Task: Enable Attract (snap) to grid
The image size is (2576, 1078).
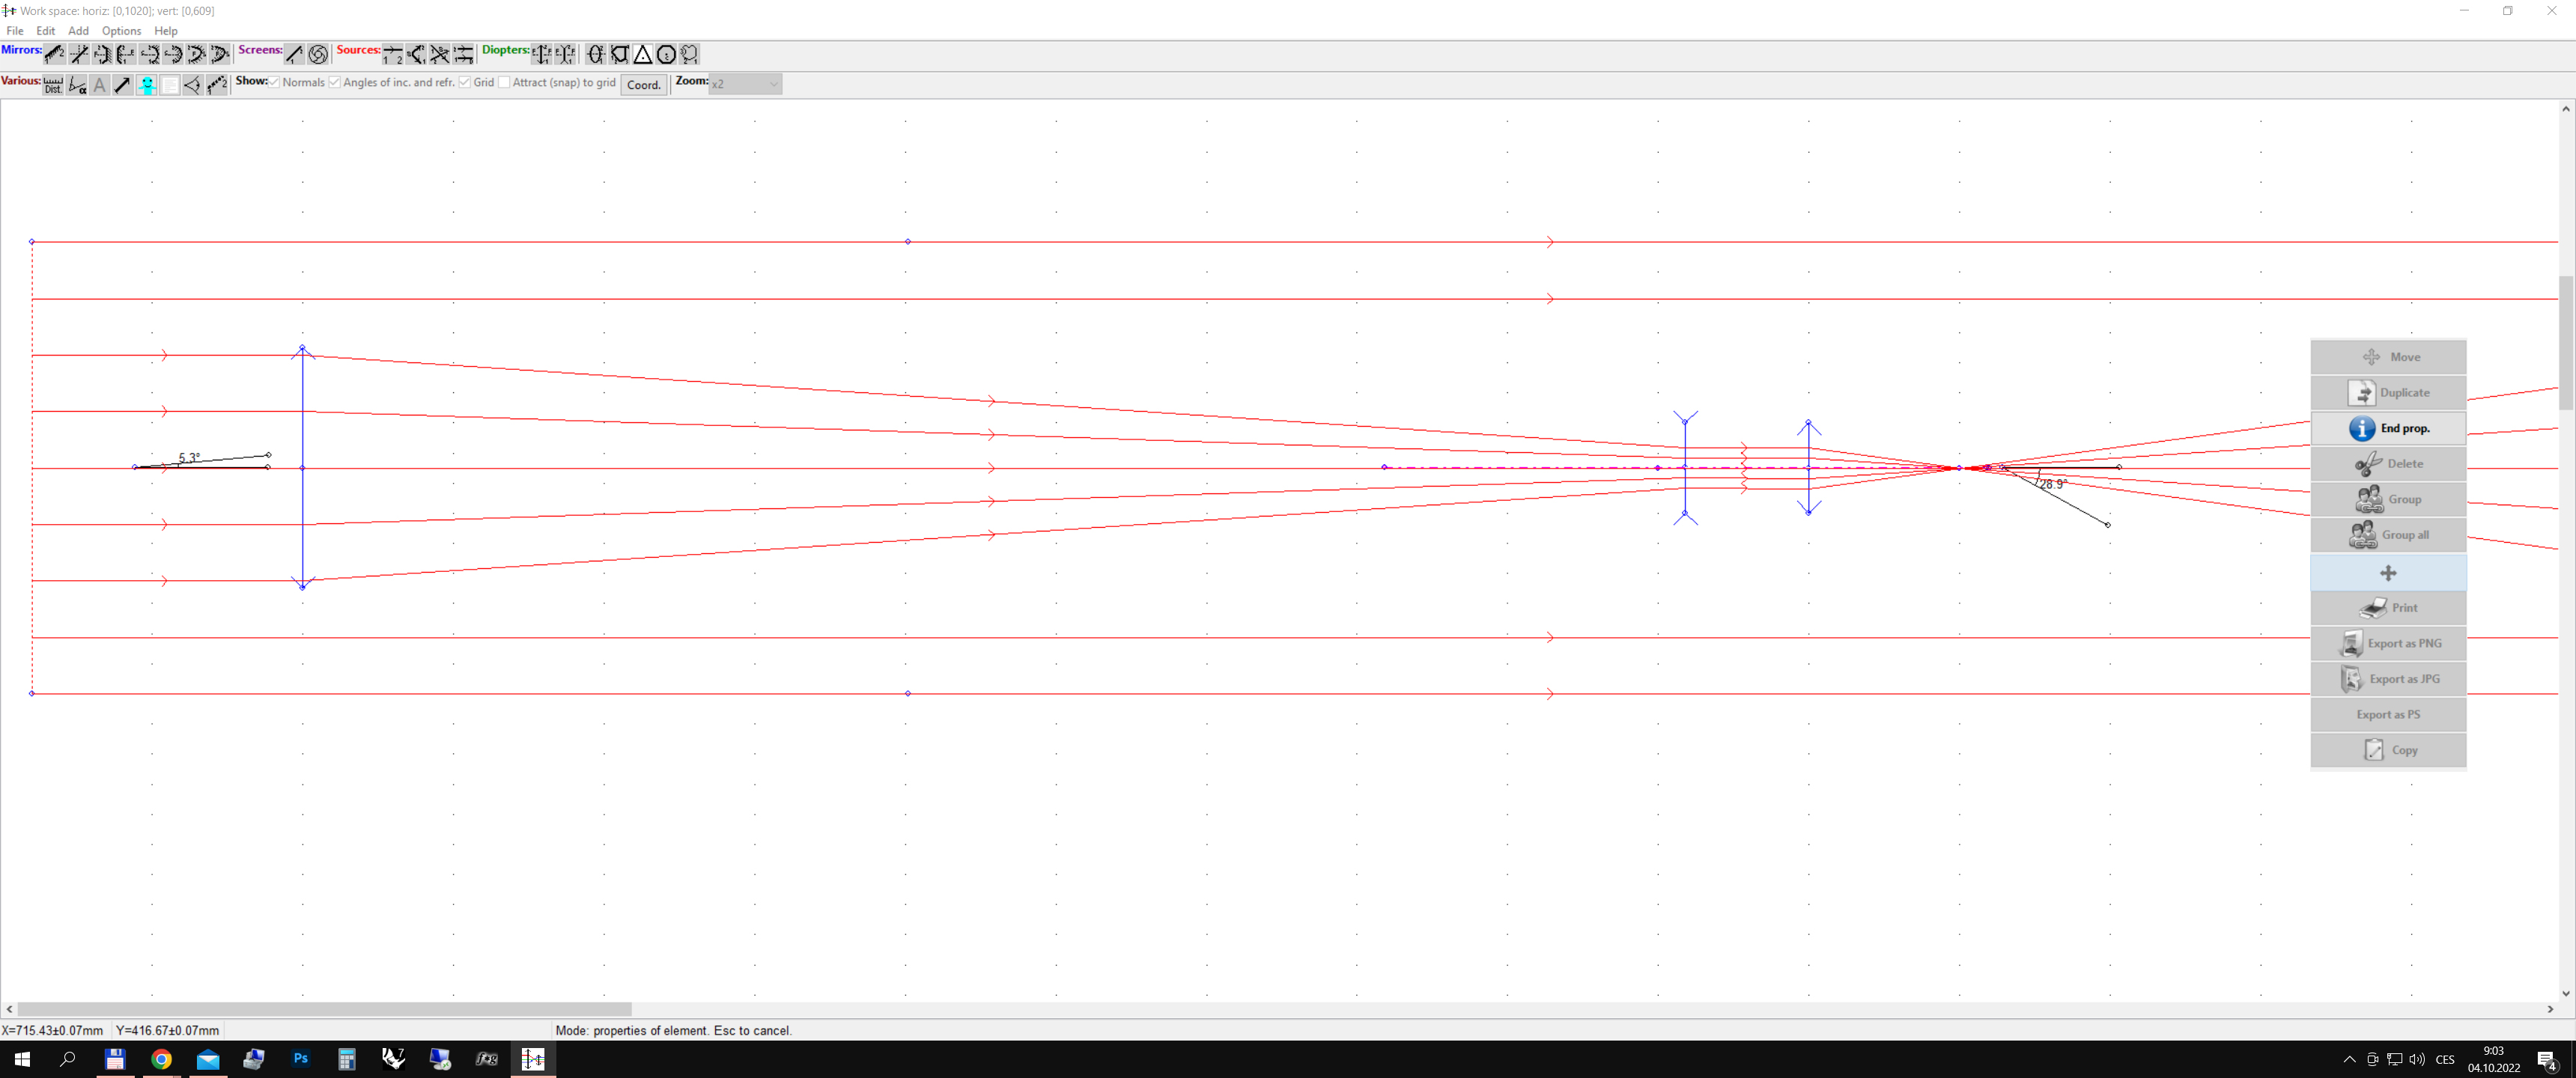Action: [504, 82]
